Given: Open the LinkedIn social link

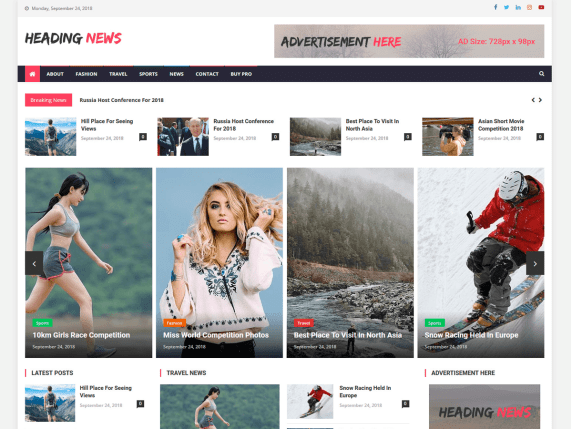Looking at the screenshot, I should pyautogui.click(x=518, y=7).
